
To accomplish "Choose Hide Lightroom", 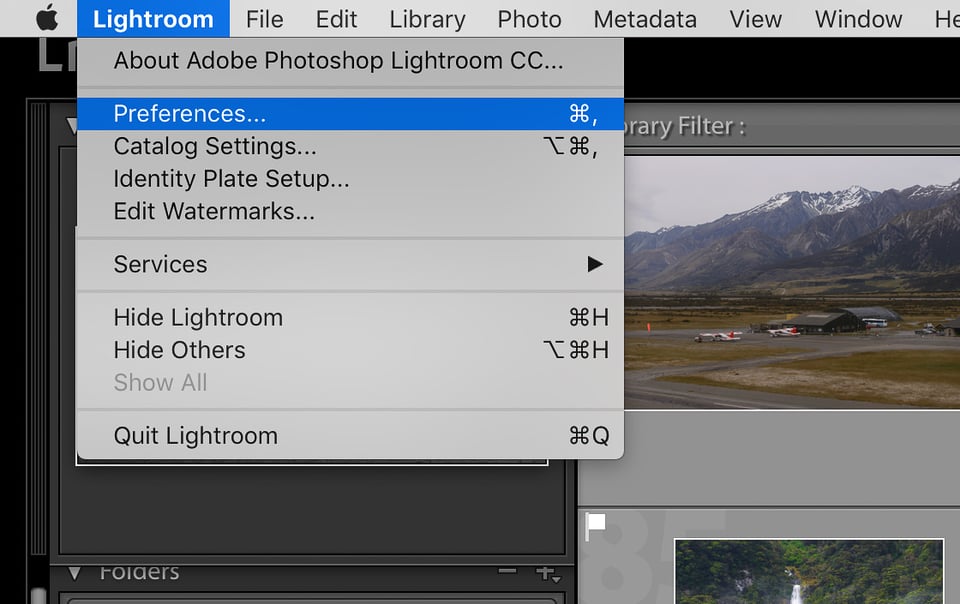I will 350,318.
